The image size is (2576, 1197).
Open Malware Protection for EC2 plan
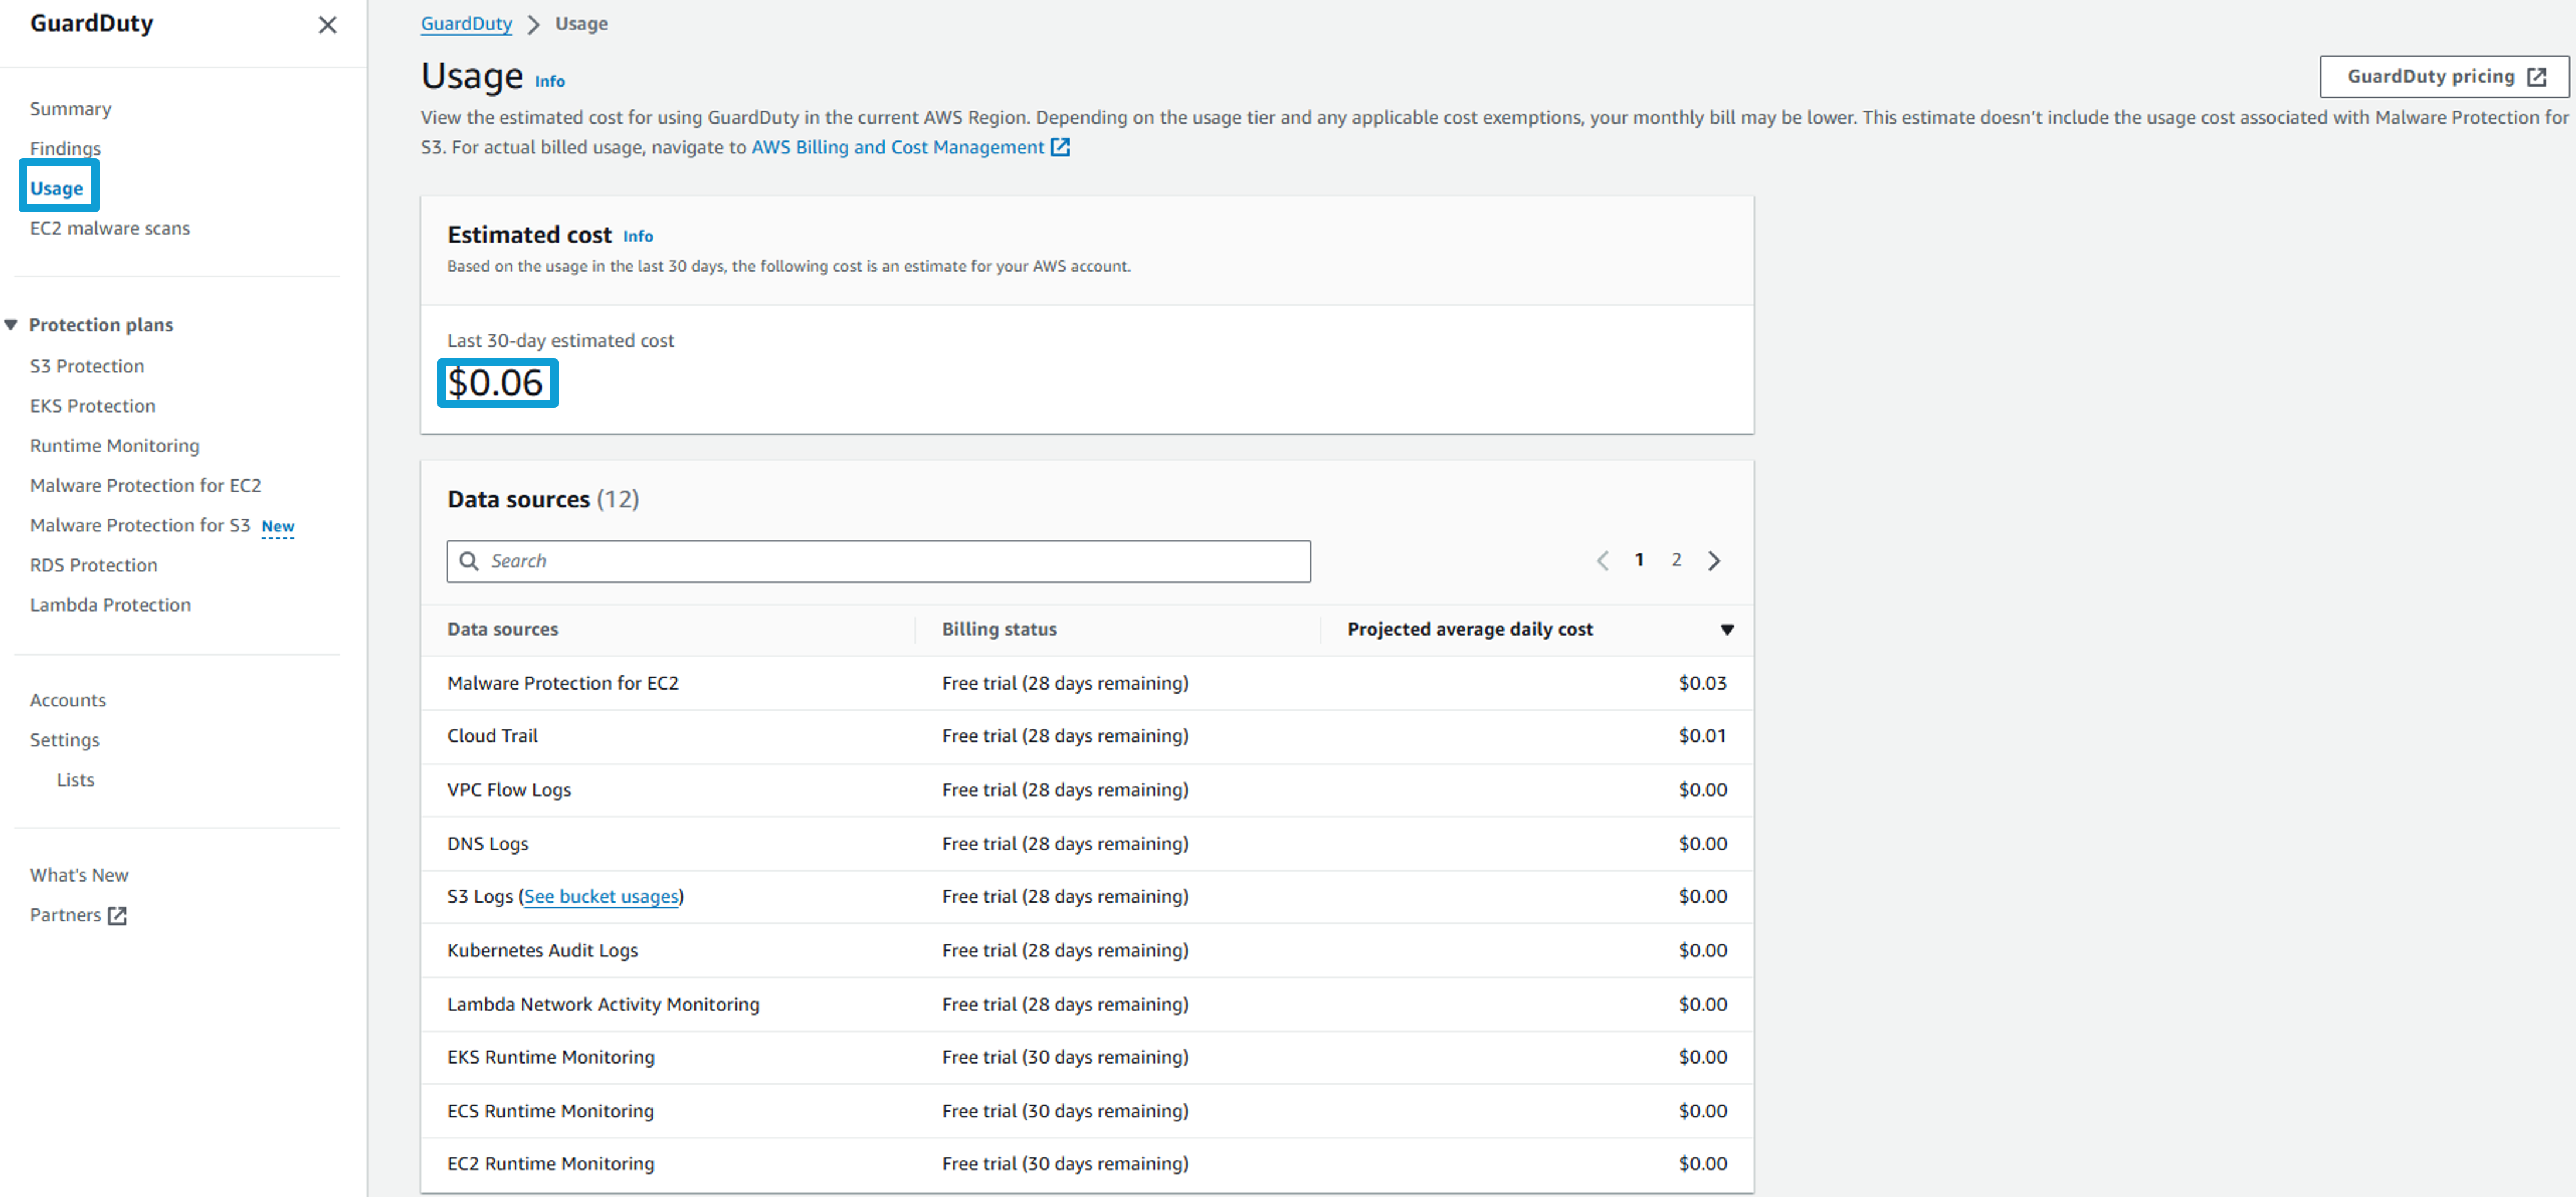pyautogui.click(x=146, y=485)
